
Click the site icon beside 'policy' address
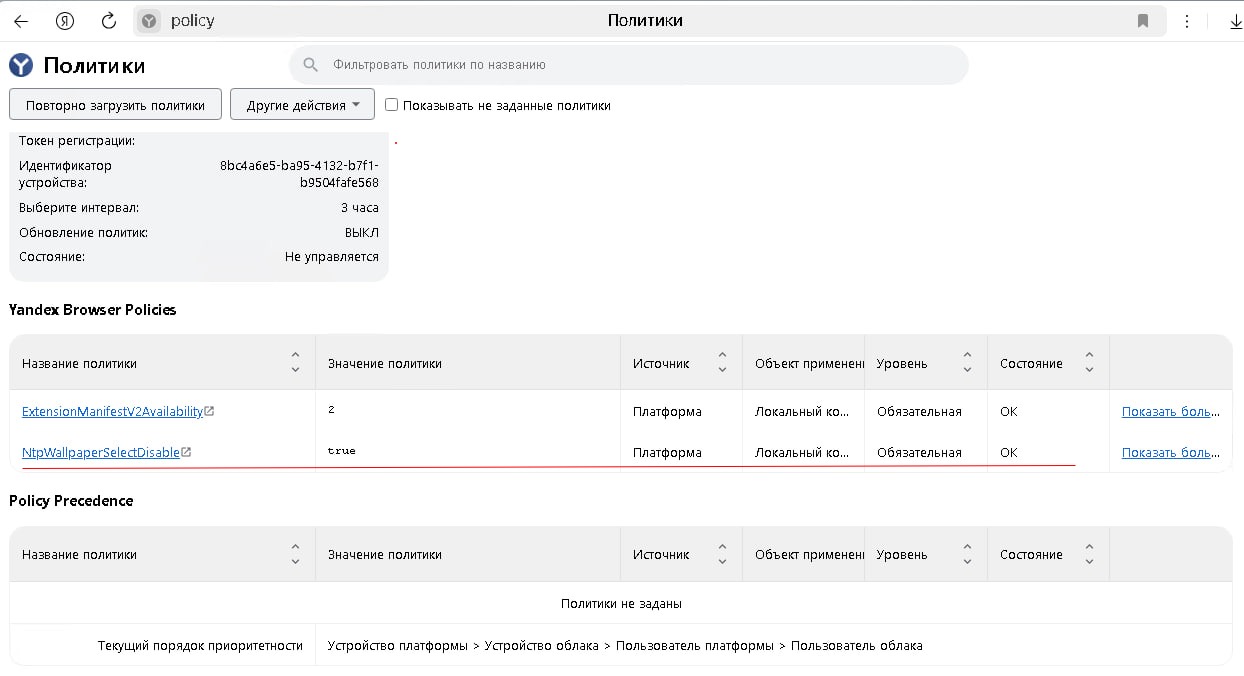click(149, 21)
